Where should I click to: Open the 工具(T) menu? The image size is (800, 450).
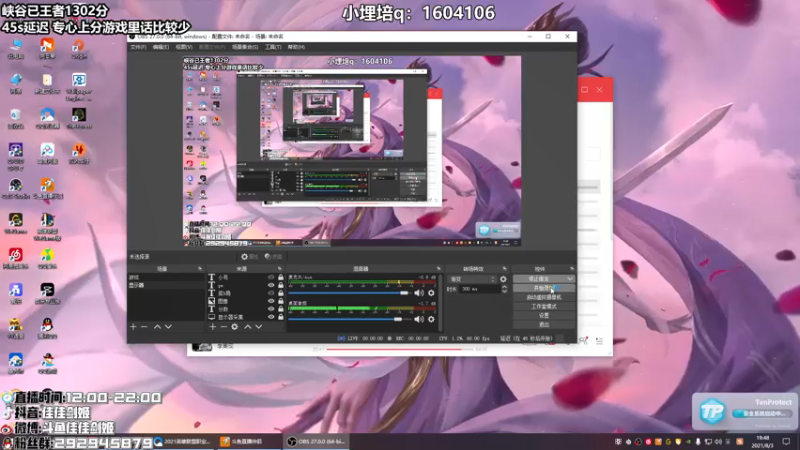273,47
